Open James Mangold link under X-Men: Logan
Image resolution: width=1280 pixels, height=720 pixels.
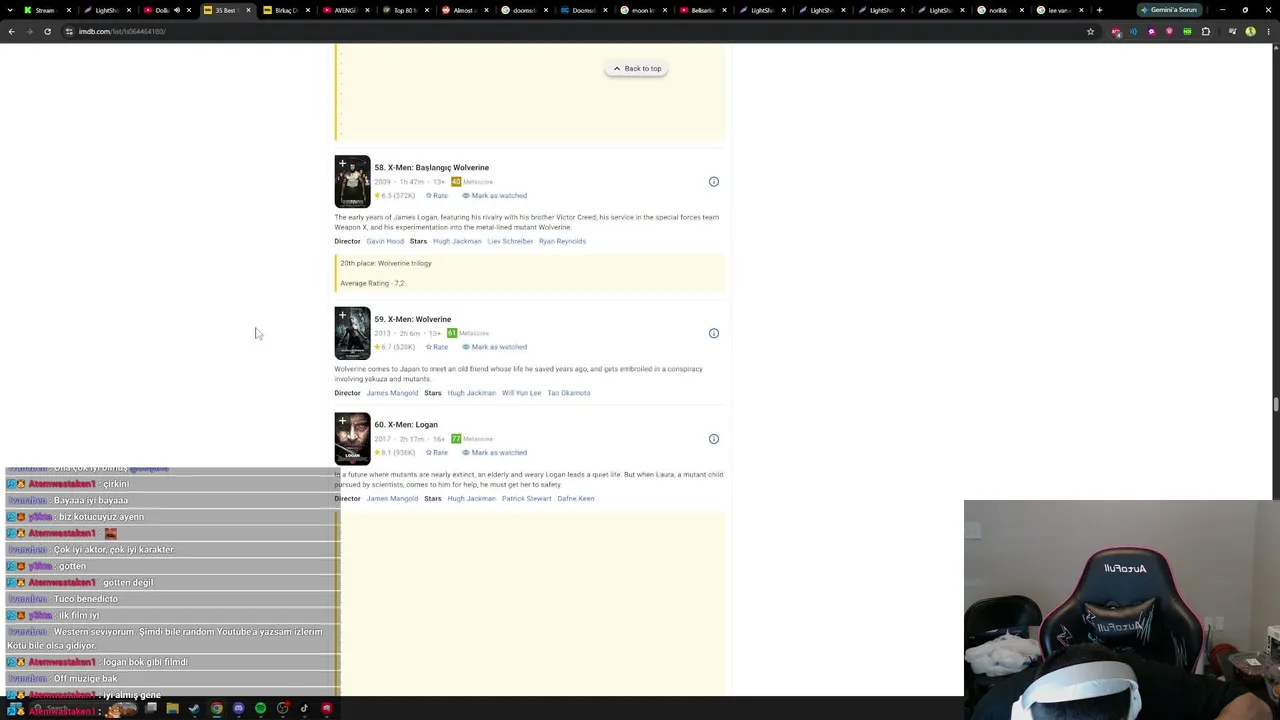coord(392,499)
